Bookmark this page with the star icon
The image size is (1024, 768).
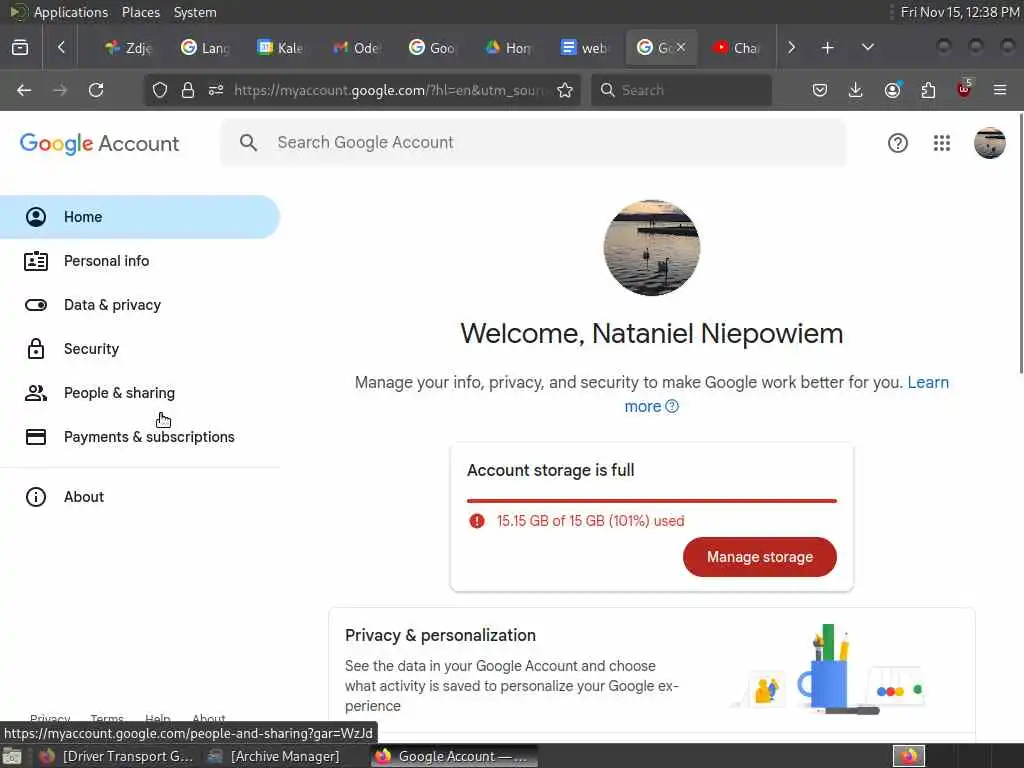click(565, 90)
